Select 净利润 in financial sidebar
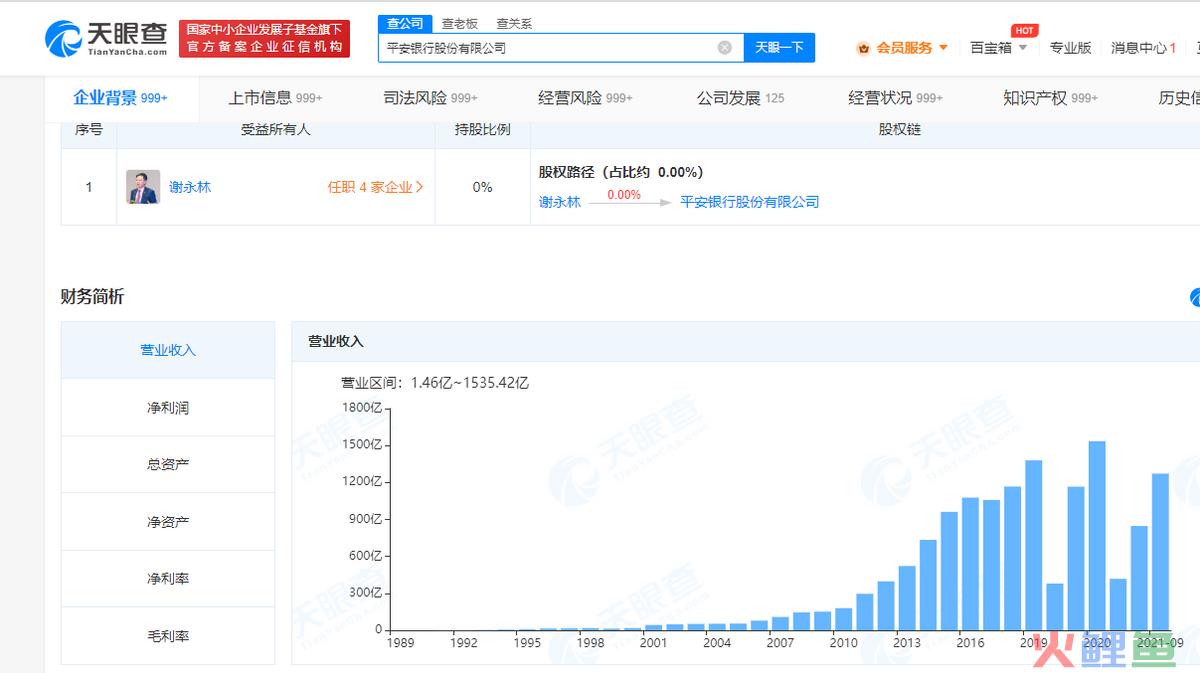 (168, 407)
